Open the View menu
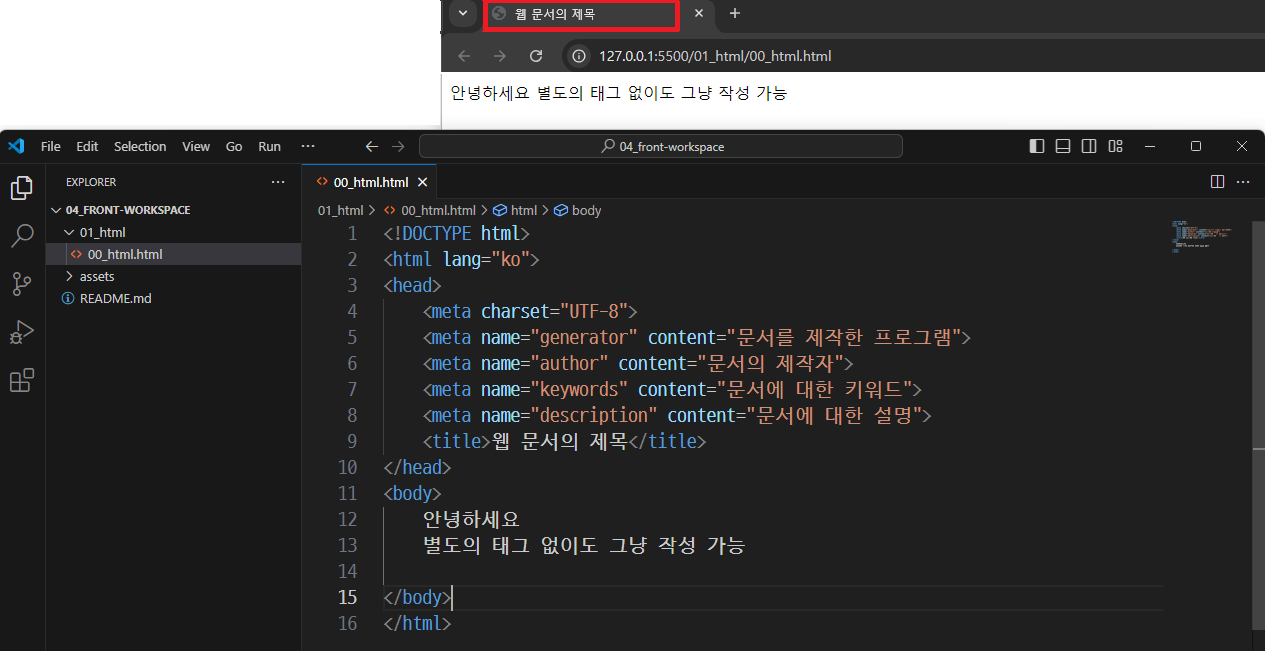The image size is (1265, 651). pos(196,146)
